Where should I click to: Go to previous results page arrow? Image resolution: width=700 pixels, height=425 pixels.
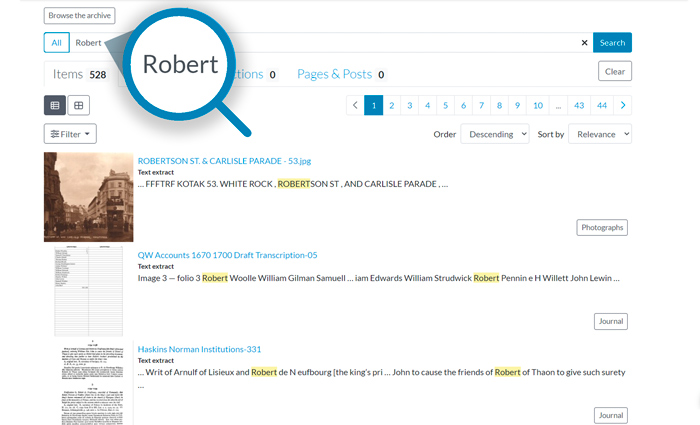pos(355,105)
